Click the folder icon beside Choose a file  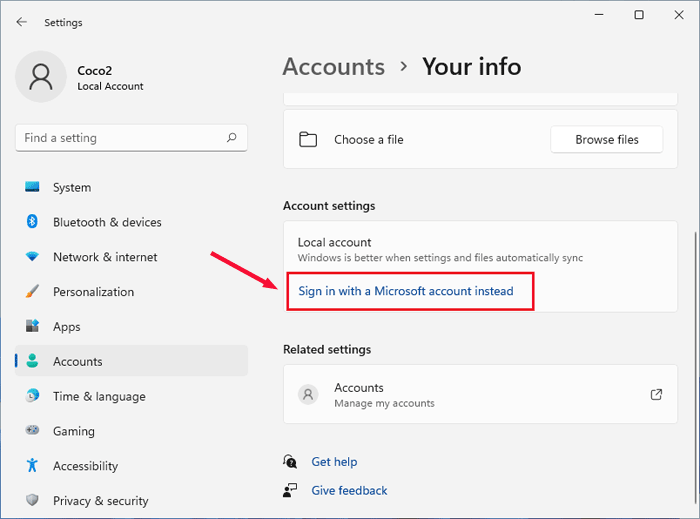point(308,139)
